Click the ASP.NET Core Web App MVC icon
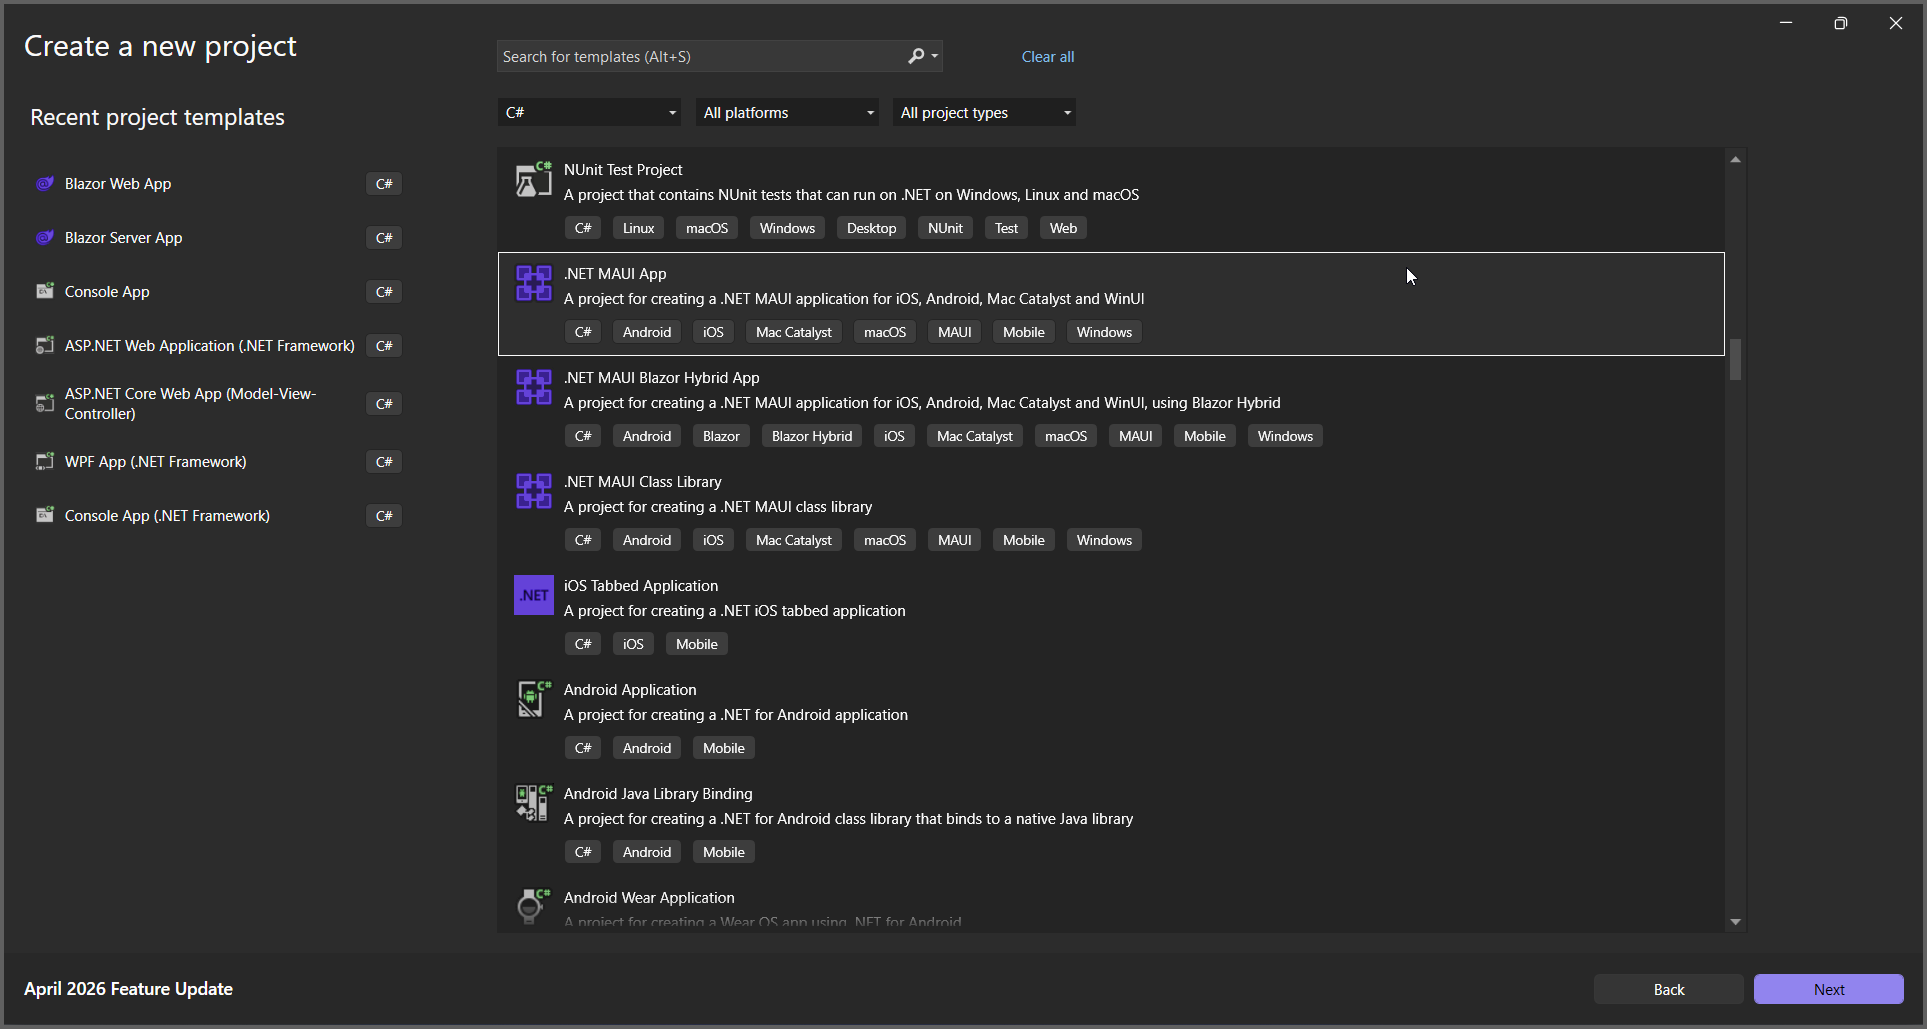 [45, 404]
